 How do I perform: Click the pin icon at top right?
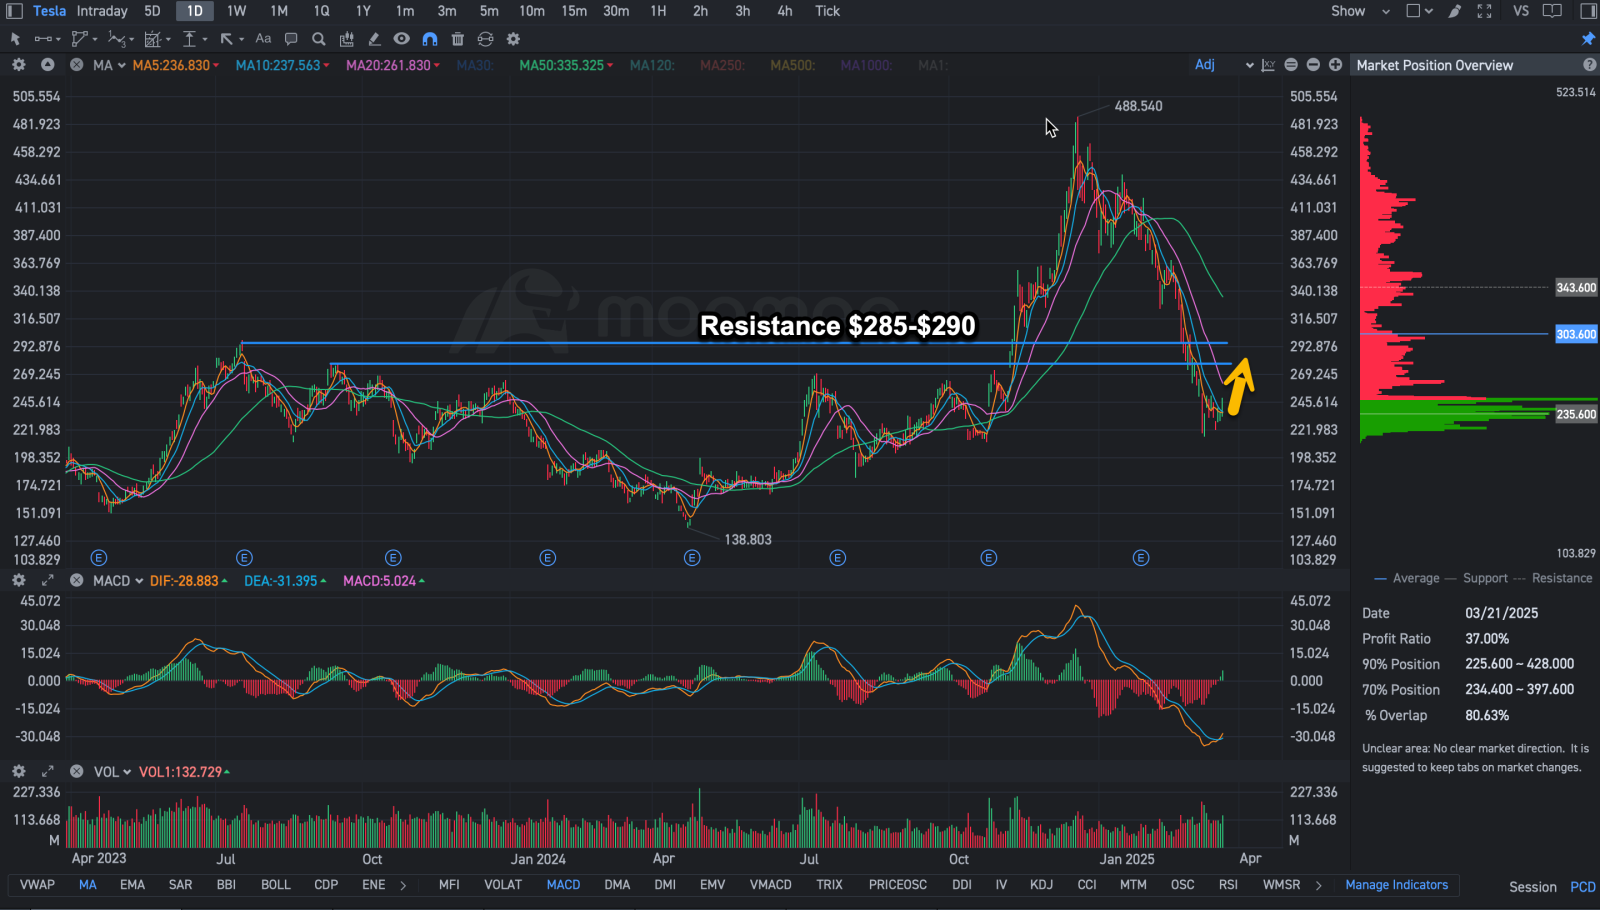(x=1588, y=39)
